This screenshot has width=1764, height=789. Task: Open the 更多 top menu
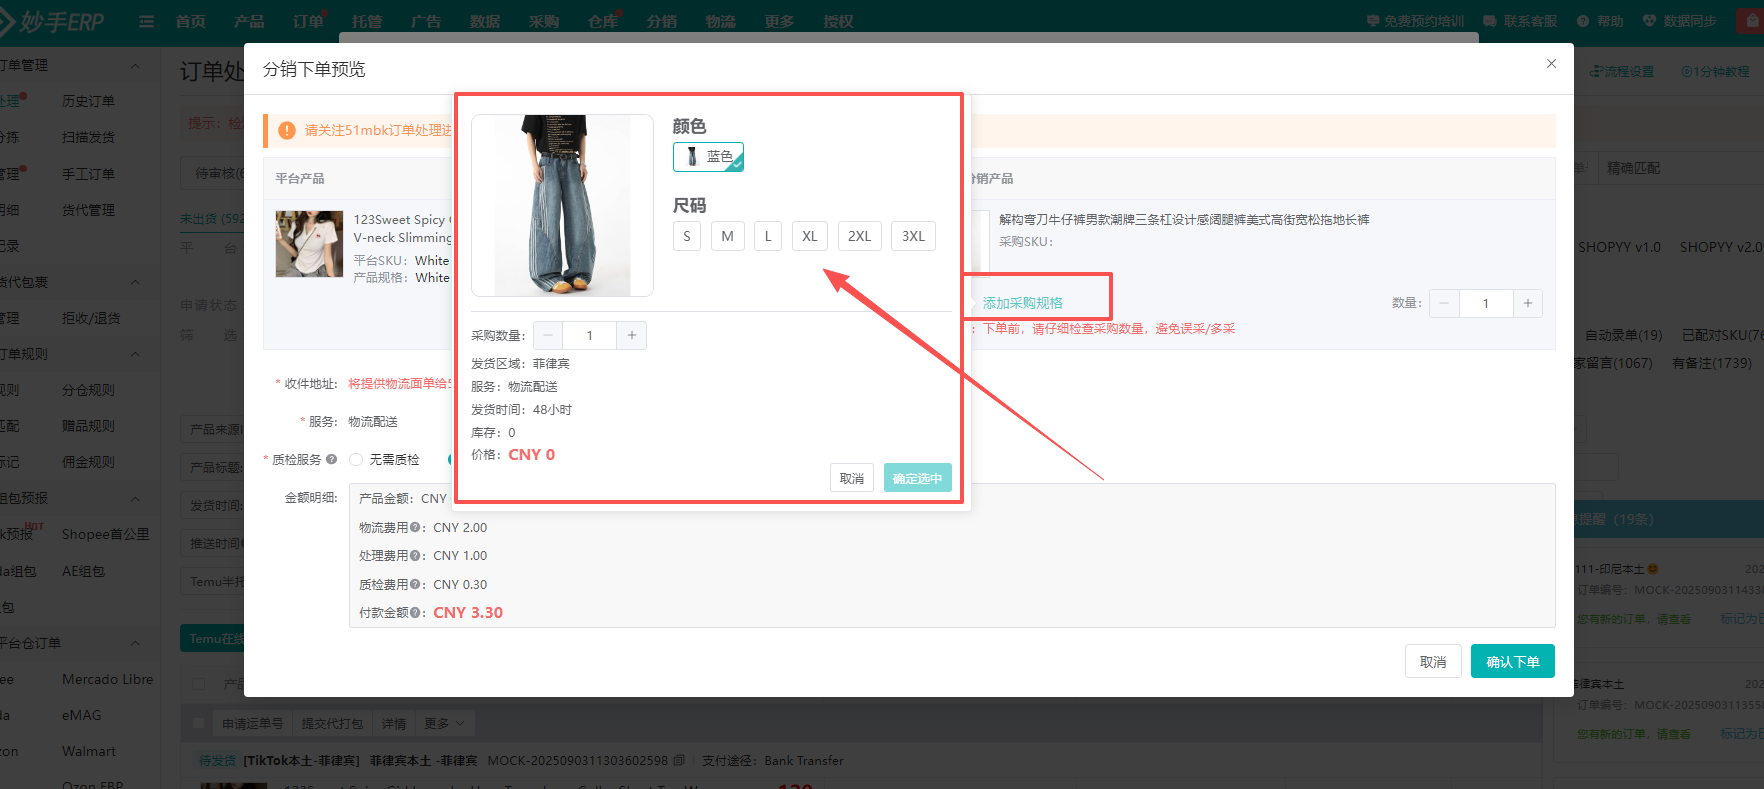[780, 21]
